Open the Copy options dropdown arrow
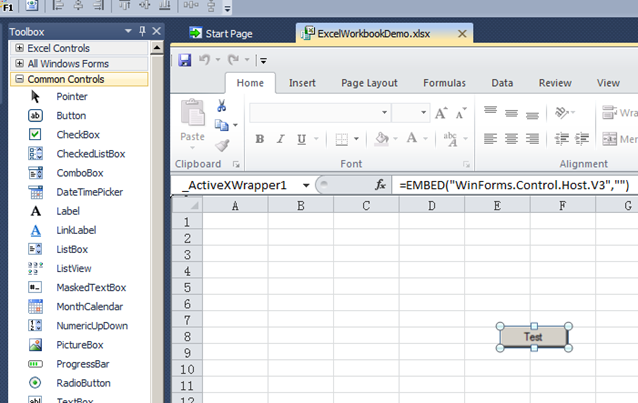This screenshot has height=403, width=638. pyautogui.click(x=235, y=125)
